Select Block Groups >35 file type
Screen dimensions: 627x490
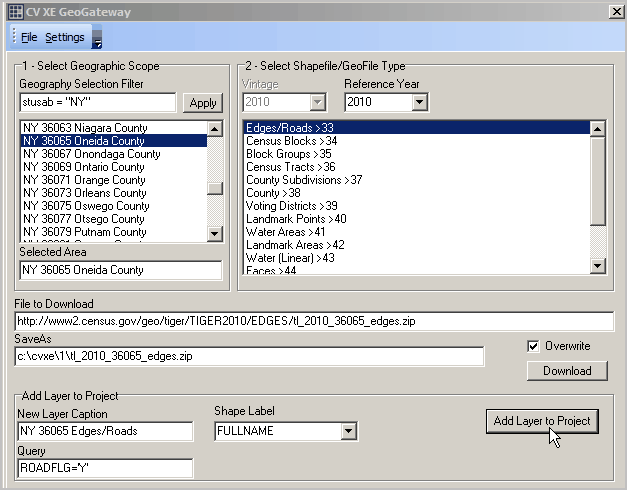(417, 154)
